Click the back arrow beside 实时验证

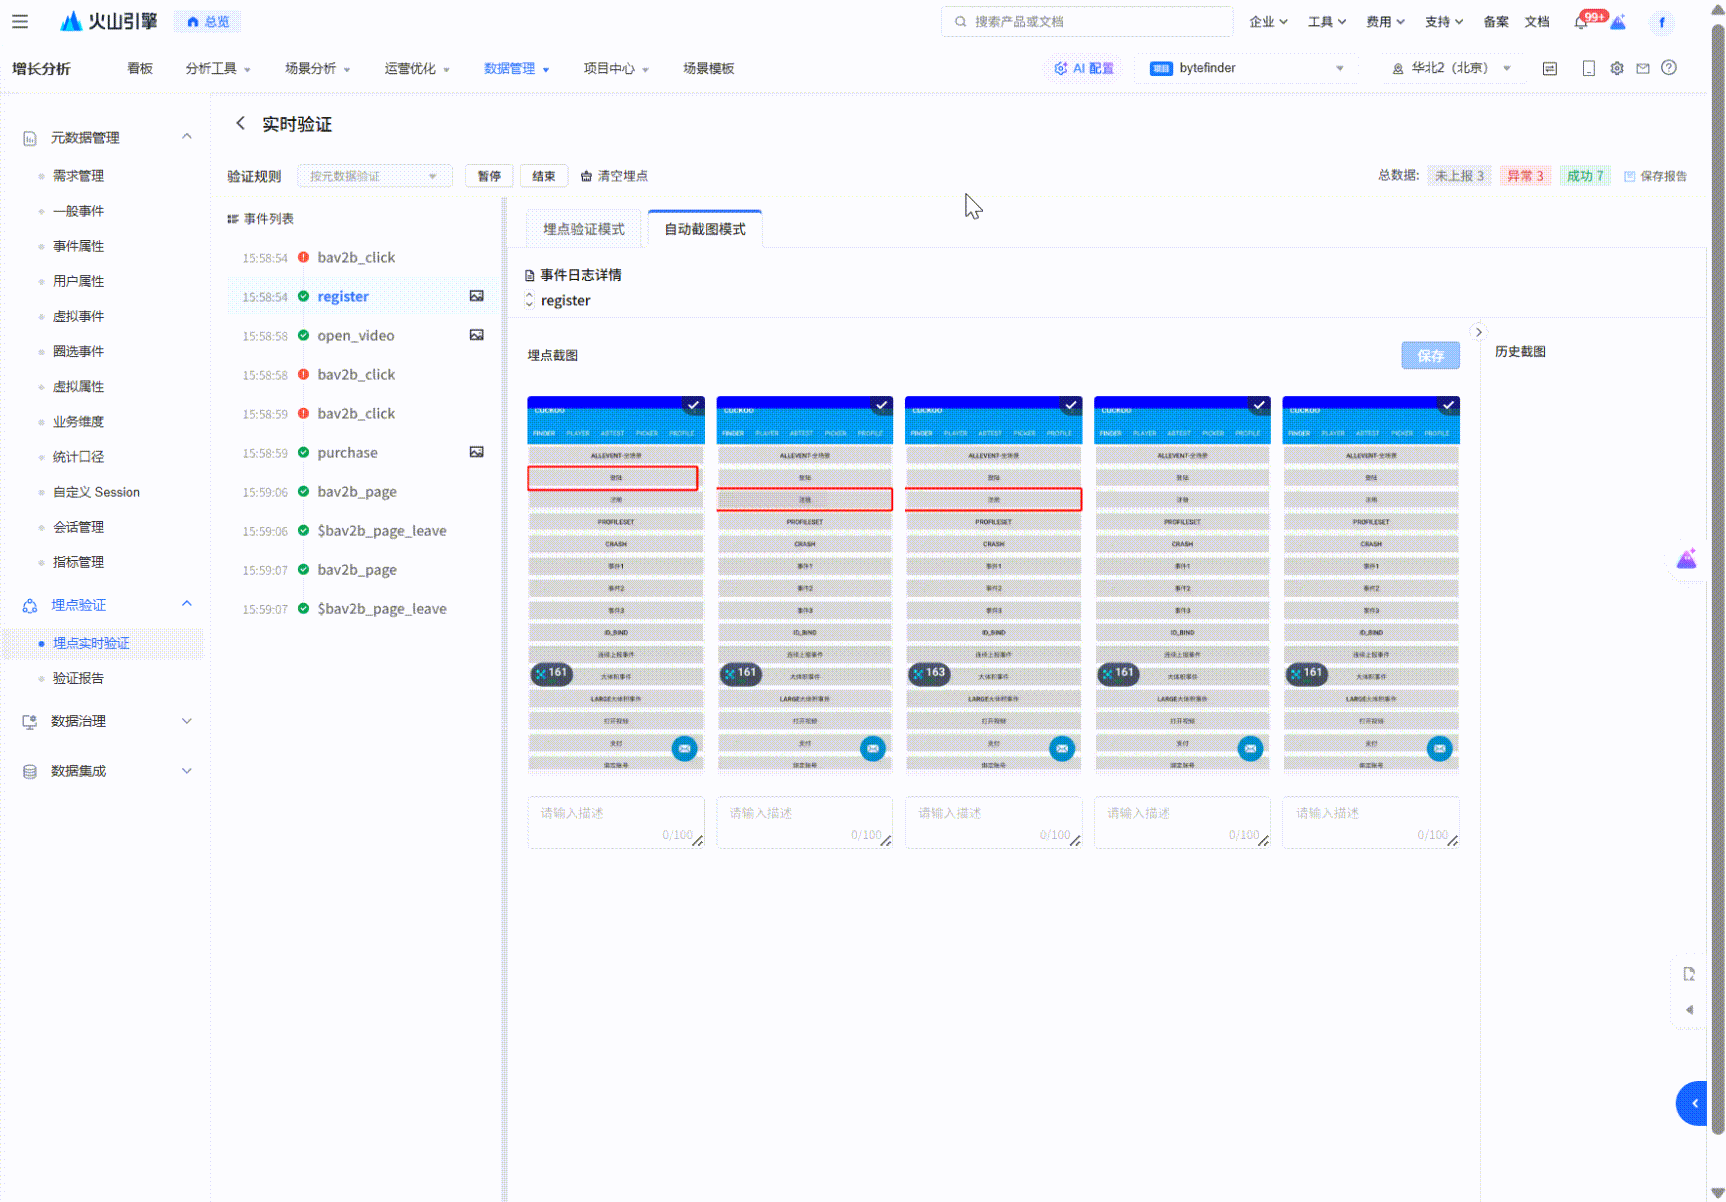[240, 123]
